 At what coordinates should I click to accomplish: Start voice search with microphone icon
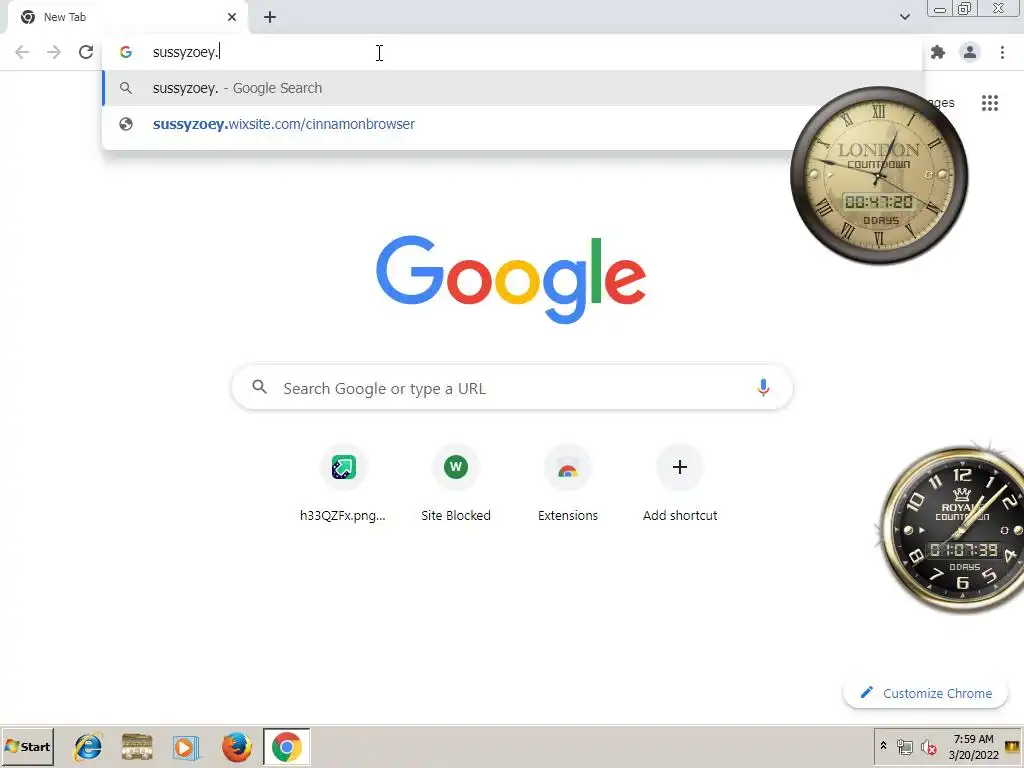763,387
